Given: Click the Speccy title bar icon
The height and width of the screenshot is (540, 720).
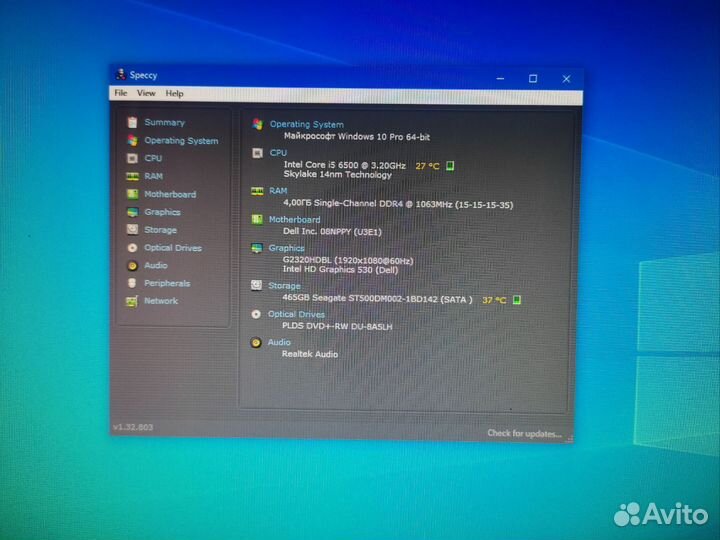Looking at the screenshot, I should click(121, 74).
